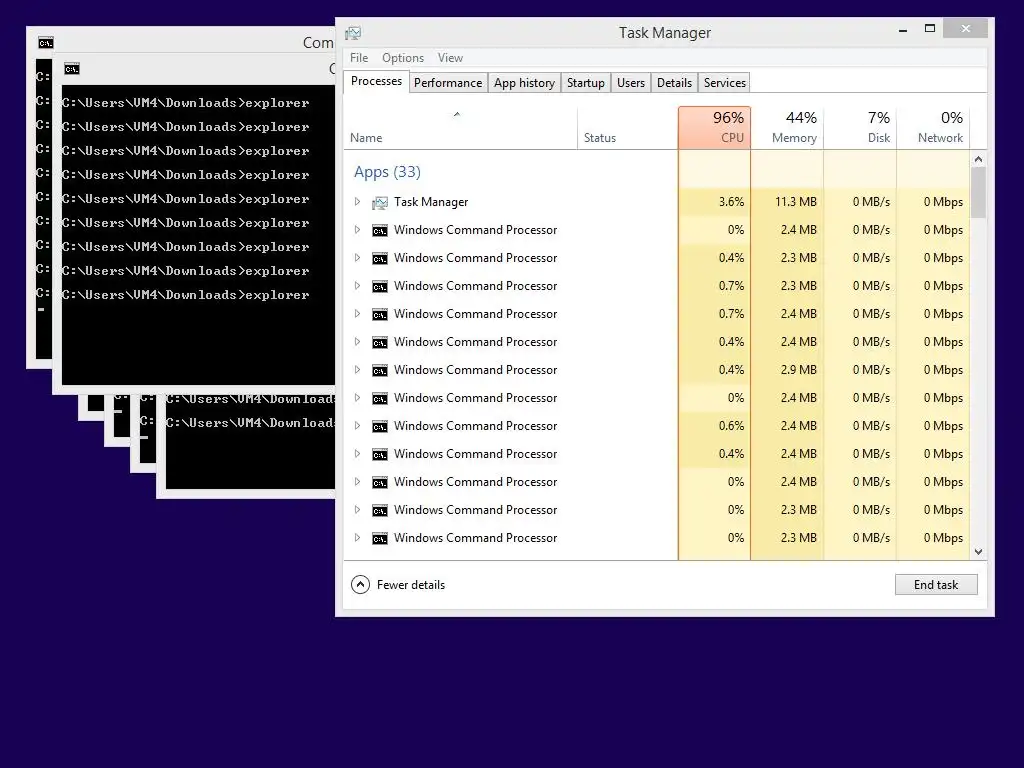Expand the Command Processor row with 0.7% and 2.4 MB

coord(357,313)
